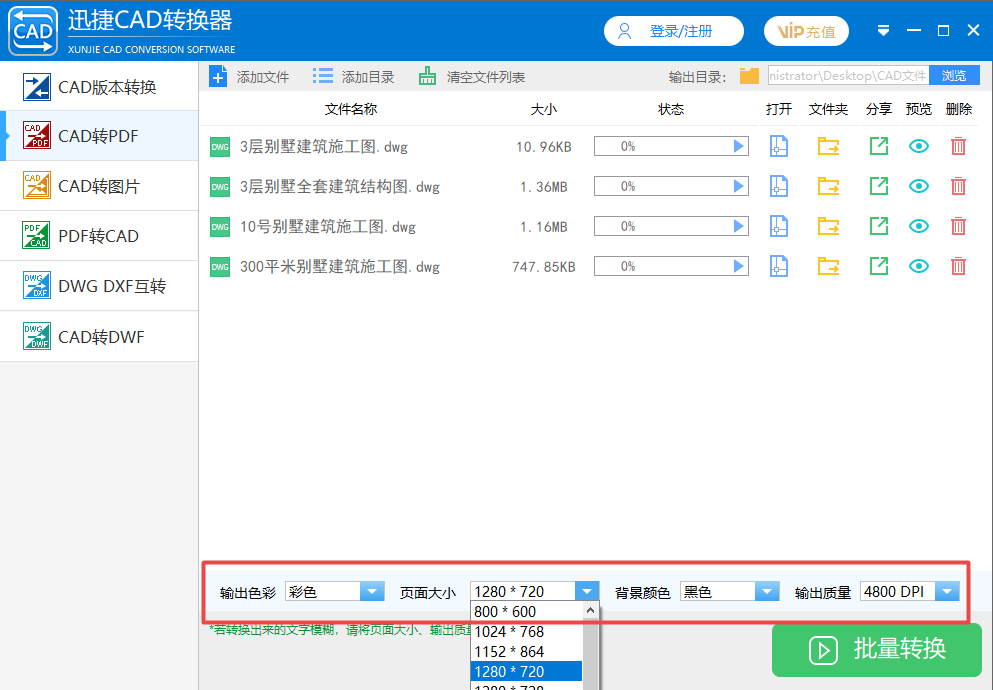Open 3层别墅建筑施工图.dwg as PDF
Image resolution: width=993 pixels, height=690 pixels.
(x=778, y=146)
